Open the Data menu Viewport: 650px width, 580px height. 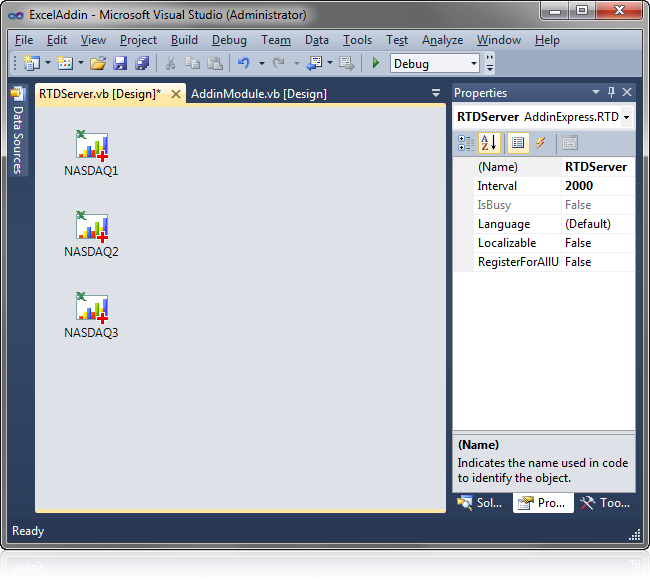click(317, 40)
